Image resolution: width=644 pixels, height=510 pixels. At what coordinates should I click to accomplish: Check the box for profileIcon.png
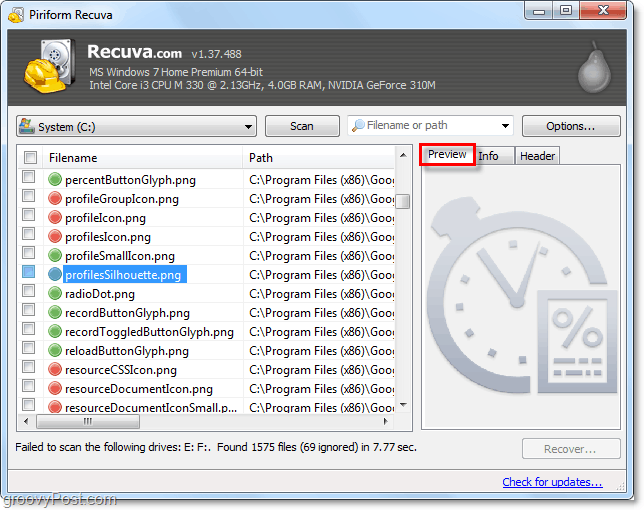click(28, 214)
